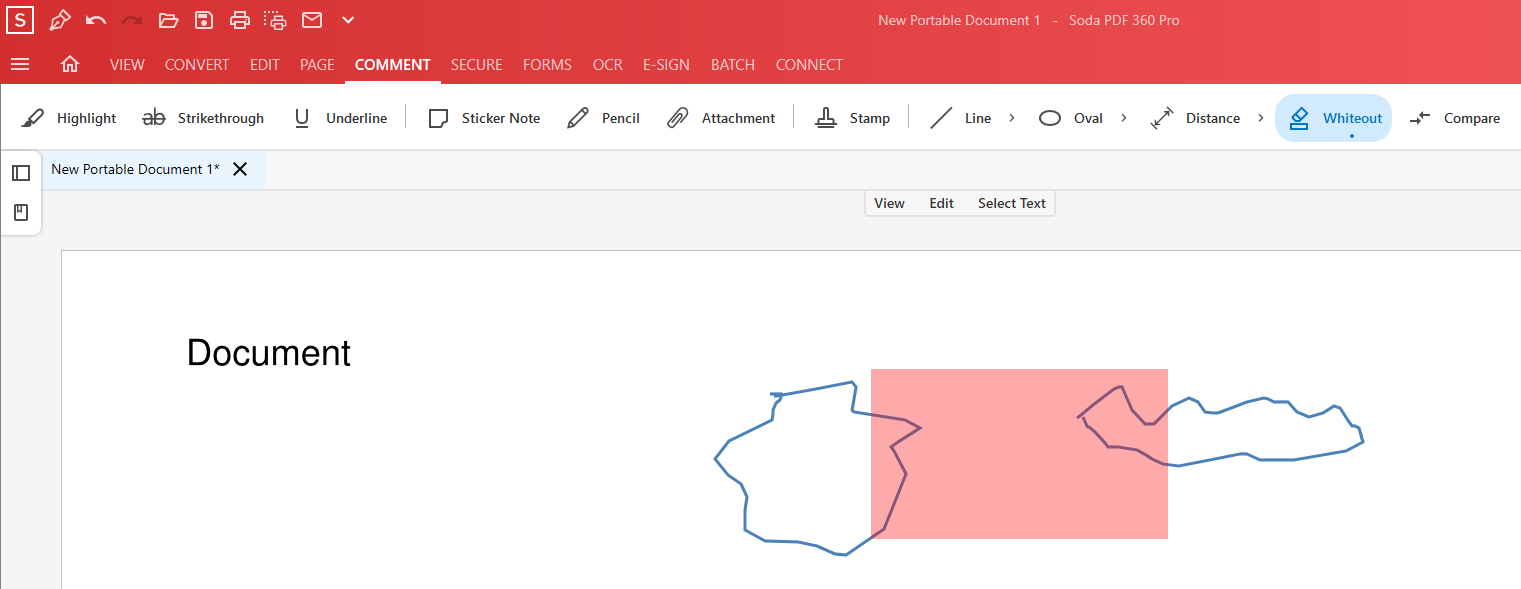Switch to the EDIT ribbon tab

(265, 64)
